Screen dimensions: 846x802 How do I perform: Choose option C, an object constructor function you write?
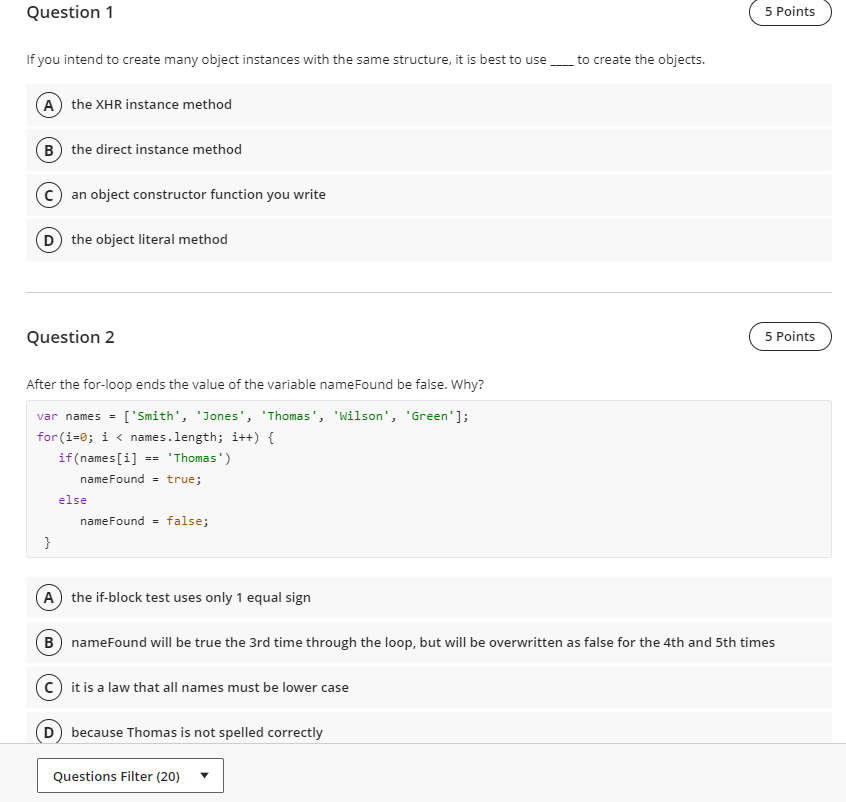(197, 194)
